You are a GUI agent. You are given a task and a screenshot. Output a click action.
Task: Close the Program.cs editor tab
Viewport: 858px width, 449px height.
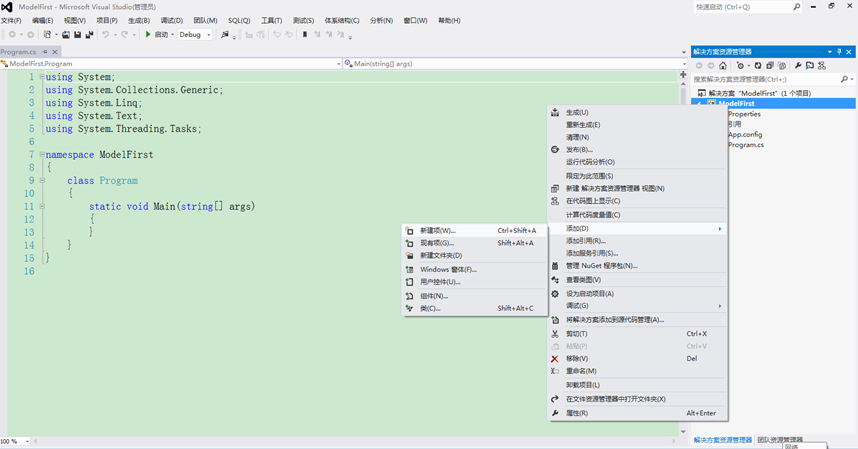tap(55, 52)
